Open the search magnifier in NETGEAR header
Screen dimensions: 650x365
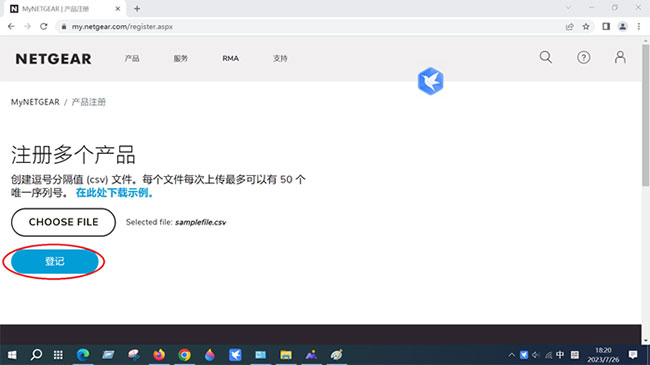click(x=546, y=57)
